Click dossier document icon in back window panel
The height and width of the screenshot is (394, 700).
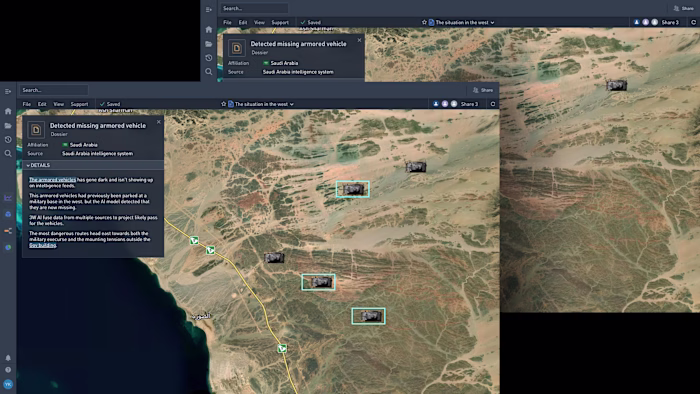[237, 48]
